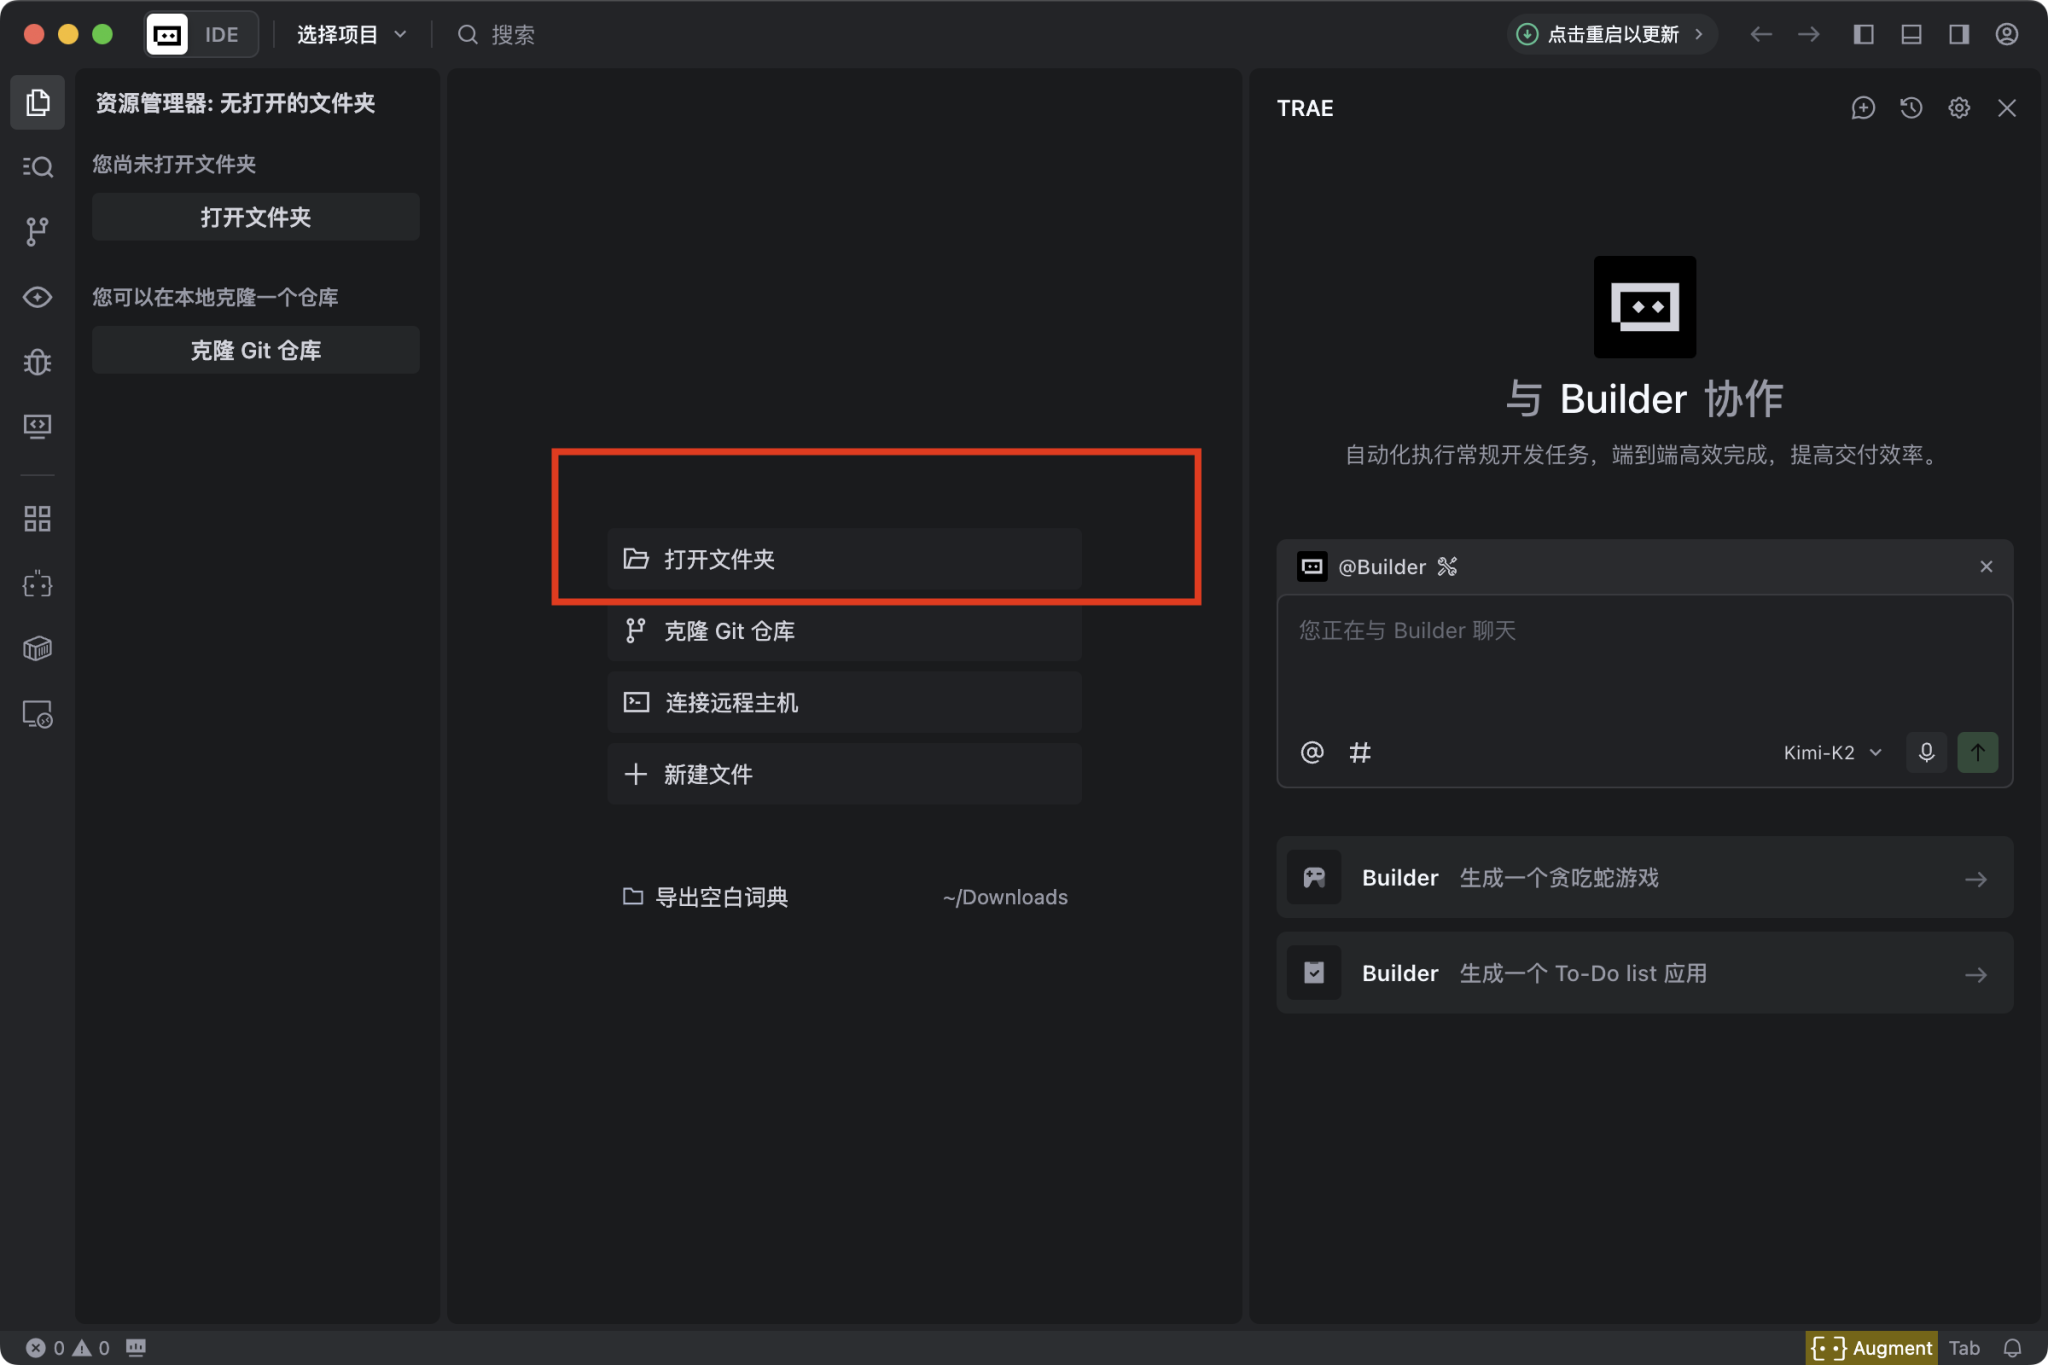This screenshot has width=2048, height=1365.
Task: Click the microphone voice input icon
Action: (x=1926, y=752)
